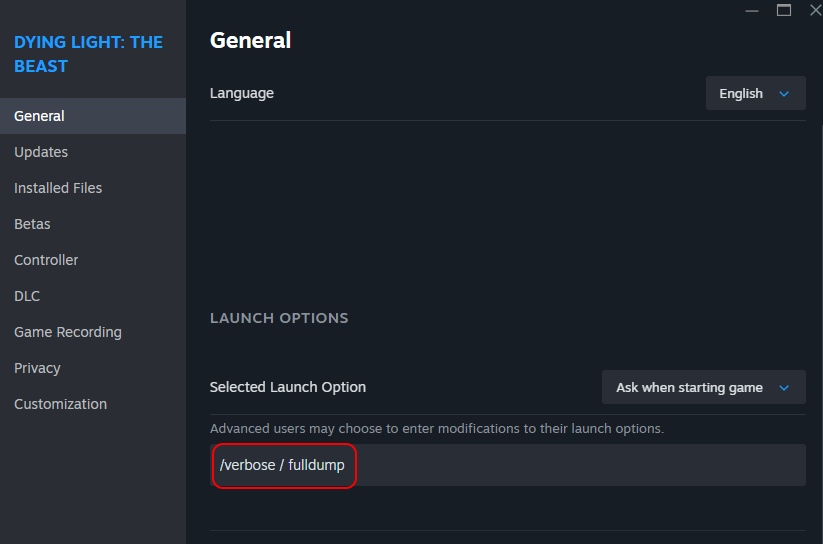Image resolution: width=823 pixels, height=544 pixels.
Task: Click the Launch Options section header
Action: click(x=279, y=318)
